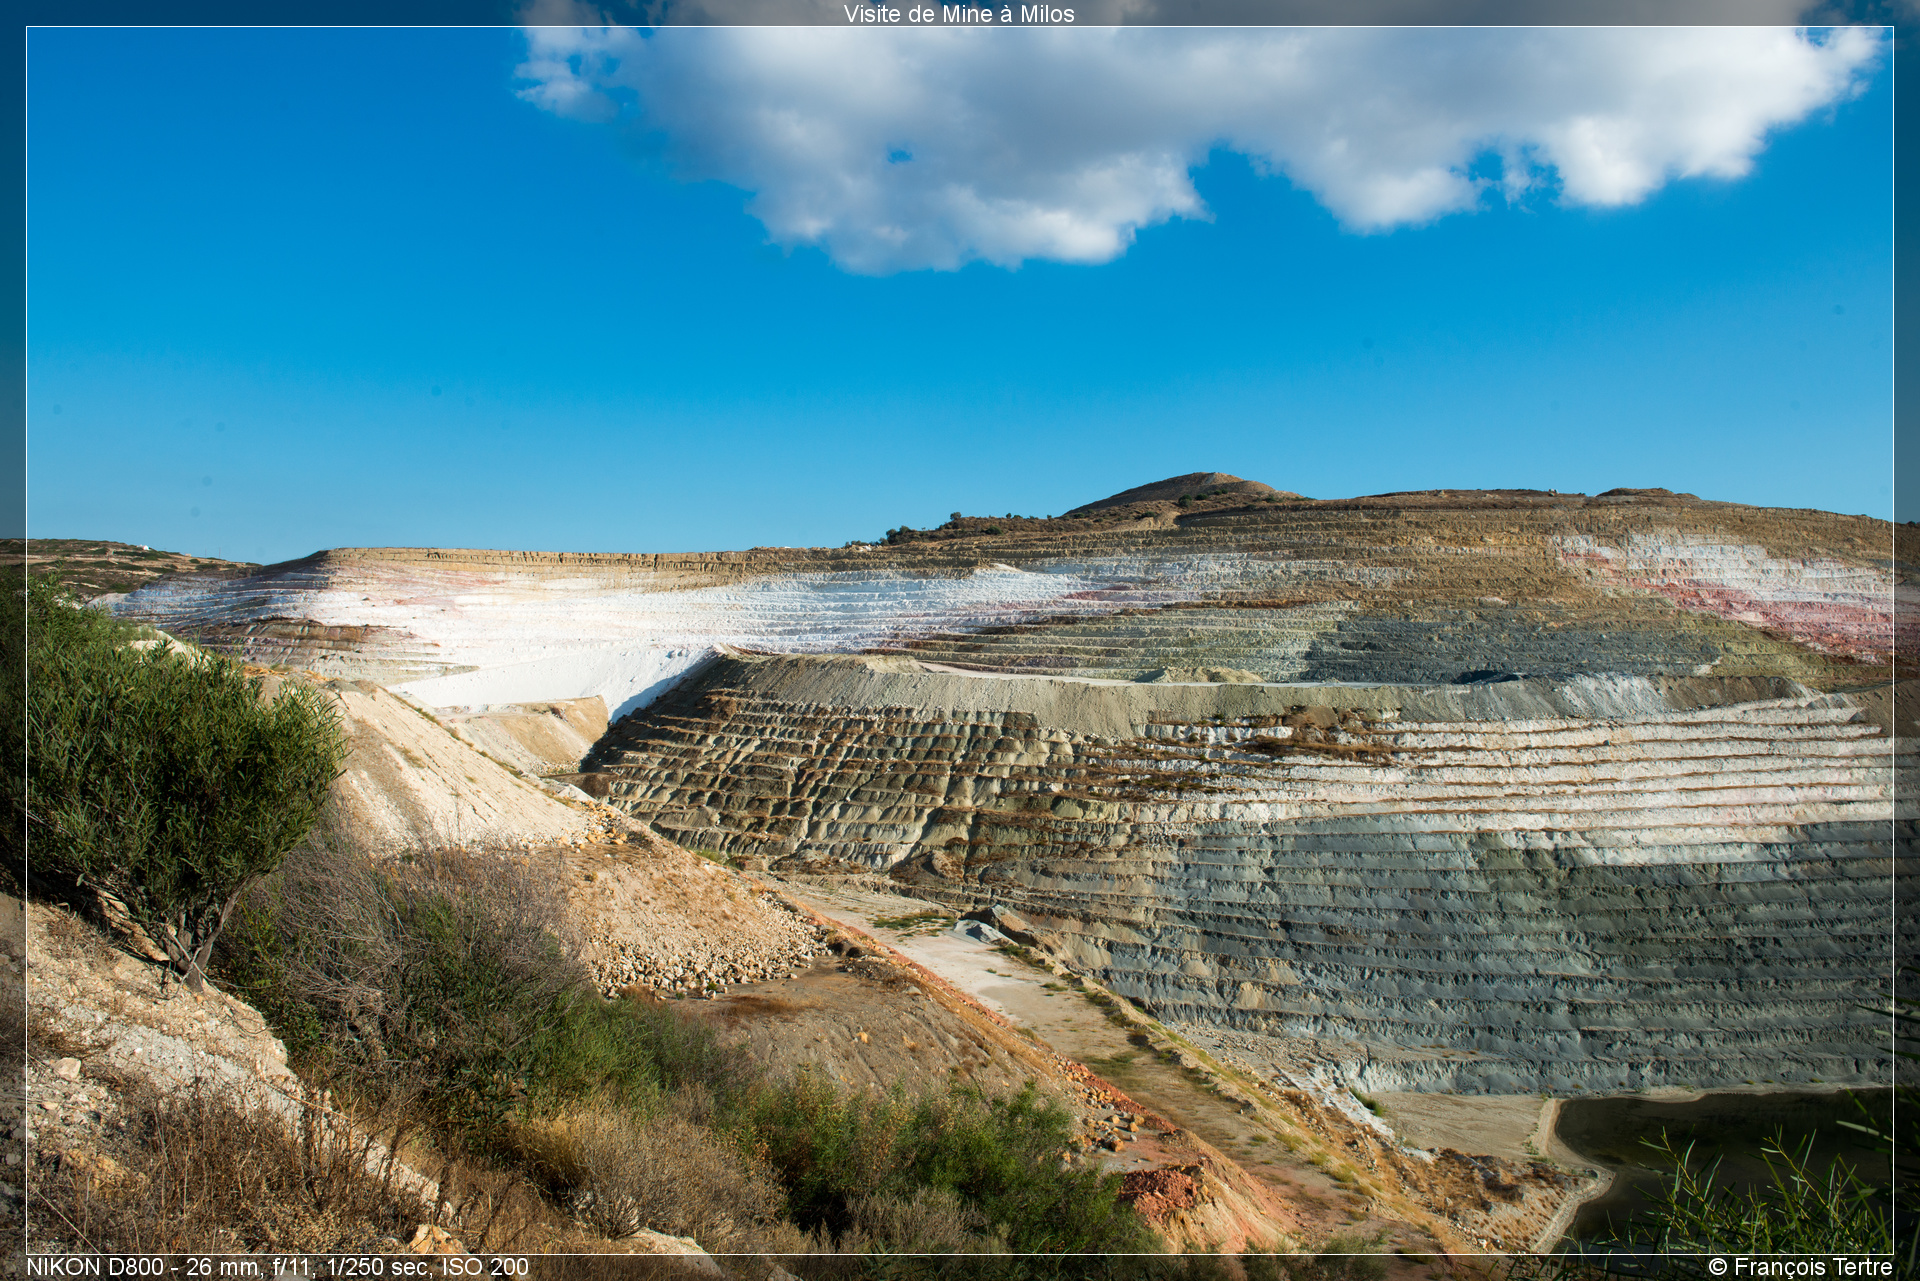Viewport: 1920px width, 1281px height.
Task: Click the mine landscape photo
Action: click(960, 640)
